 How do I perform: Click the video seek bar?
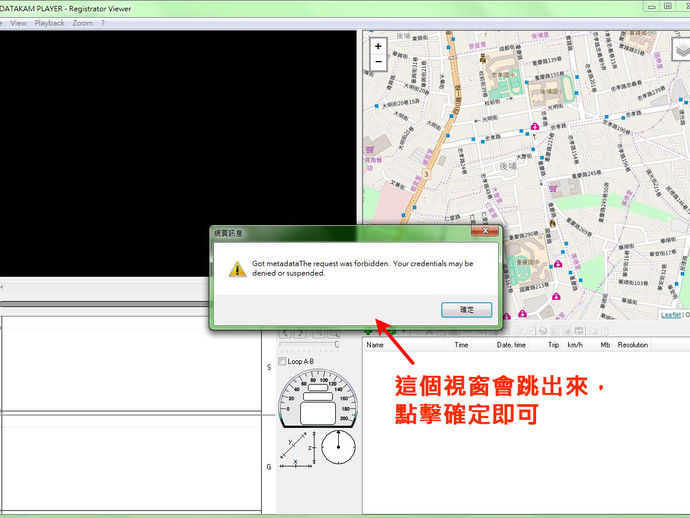pyautogui.click(x=105, y=304)
